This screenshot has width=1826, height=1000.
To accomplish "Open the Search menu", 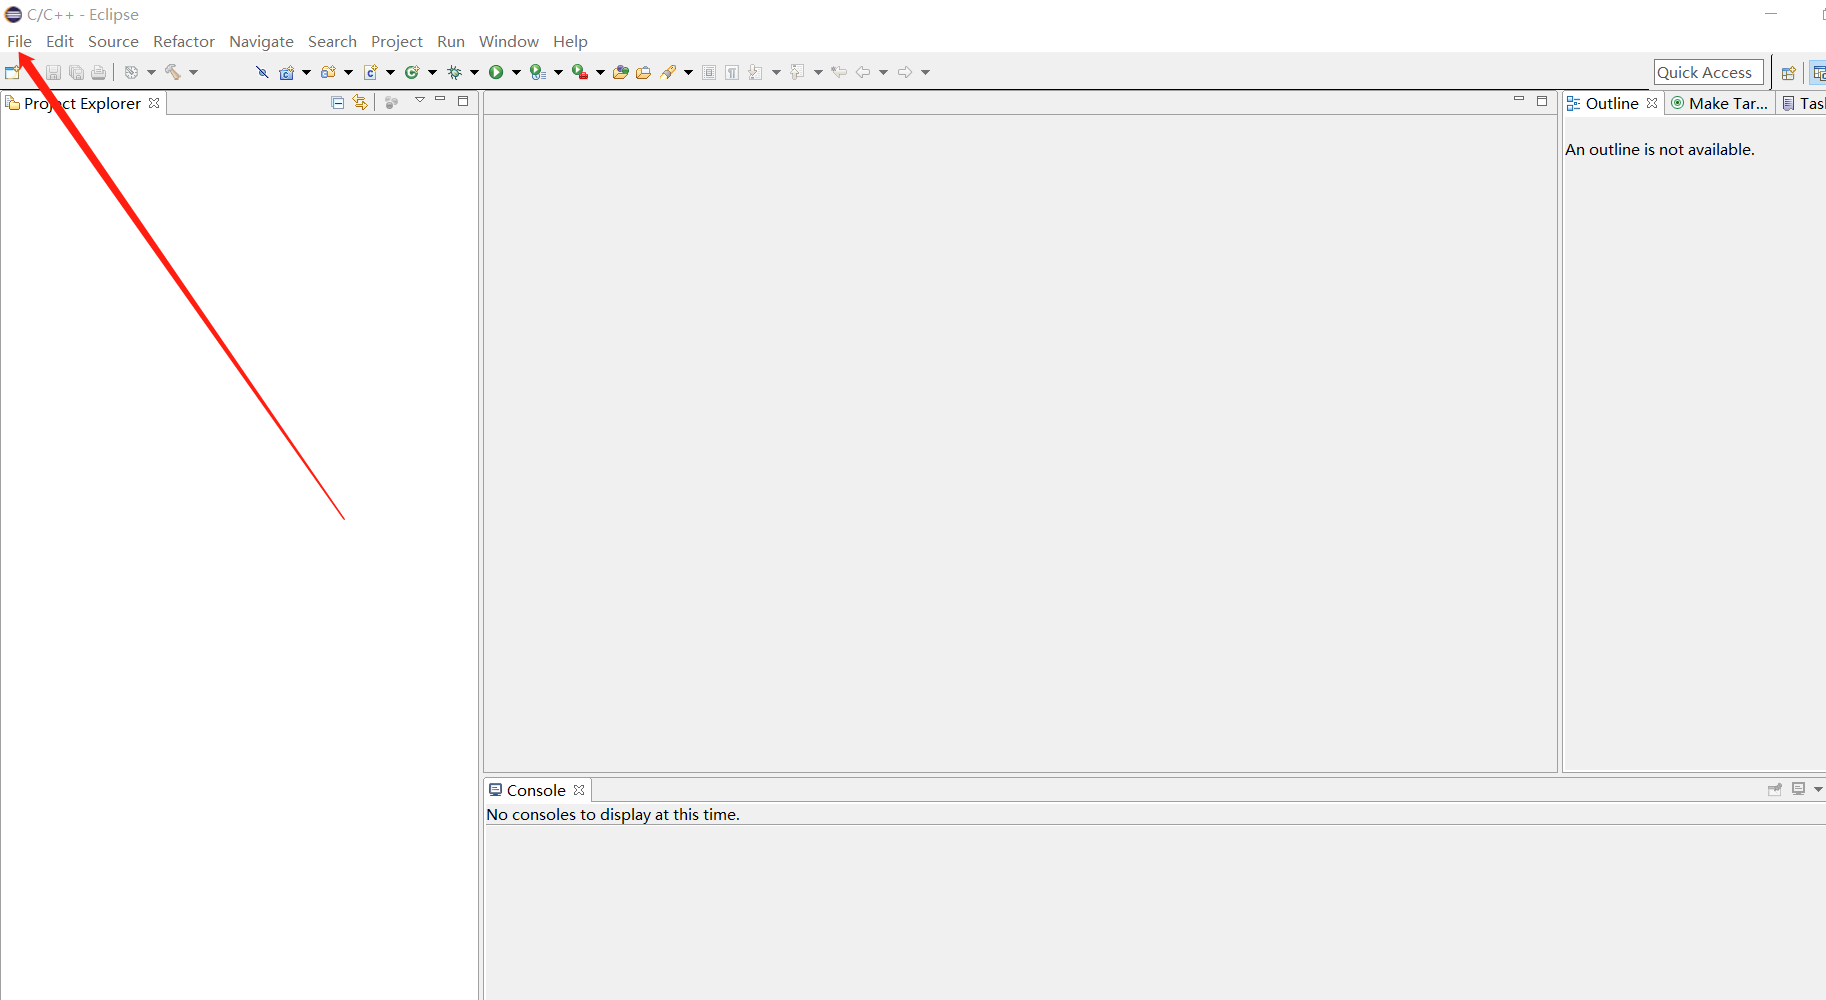I will pos(332,41).
